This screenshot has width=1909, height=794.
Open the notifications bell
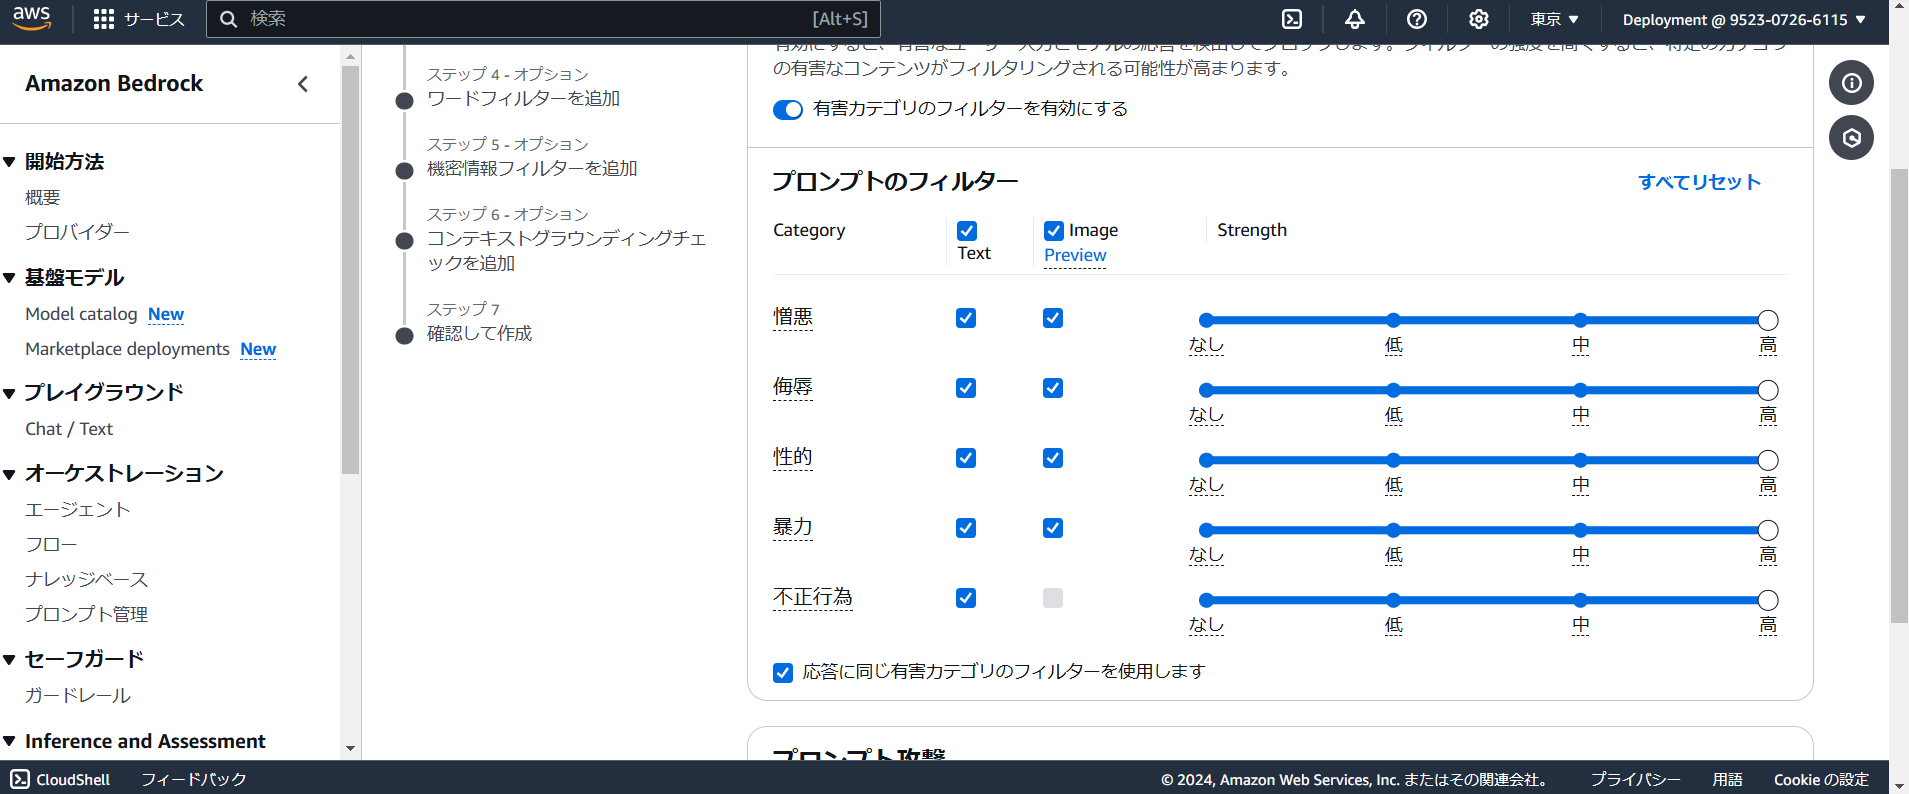click(x=1355, y=19)
